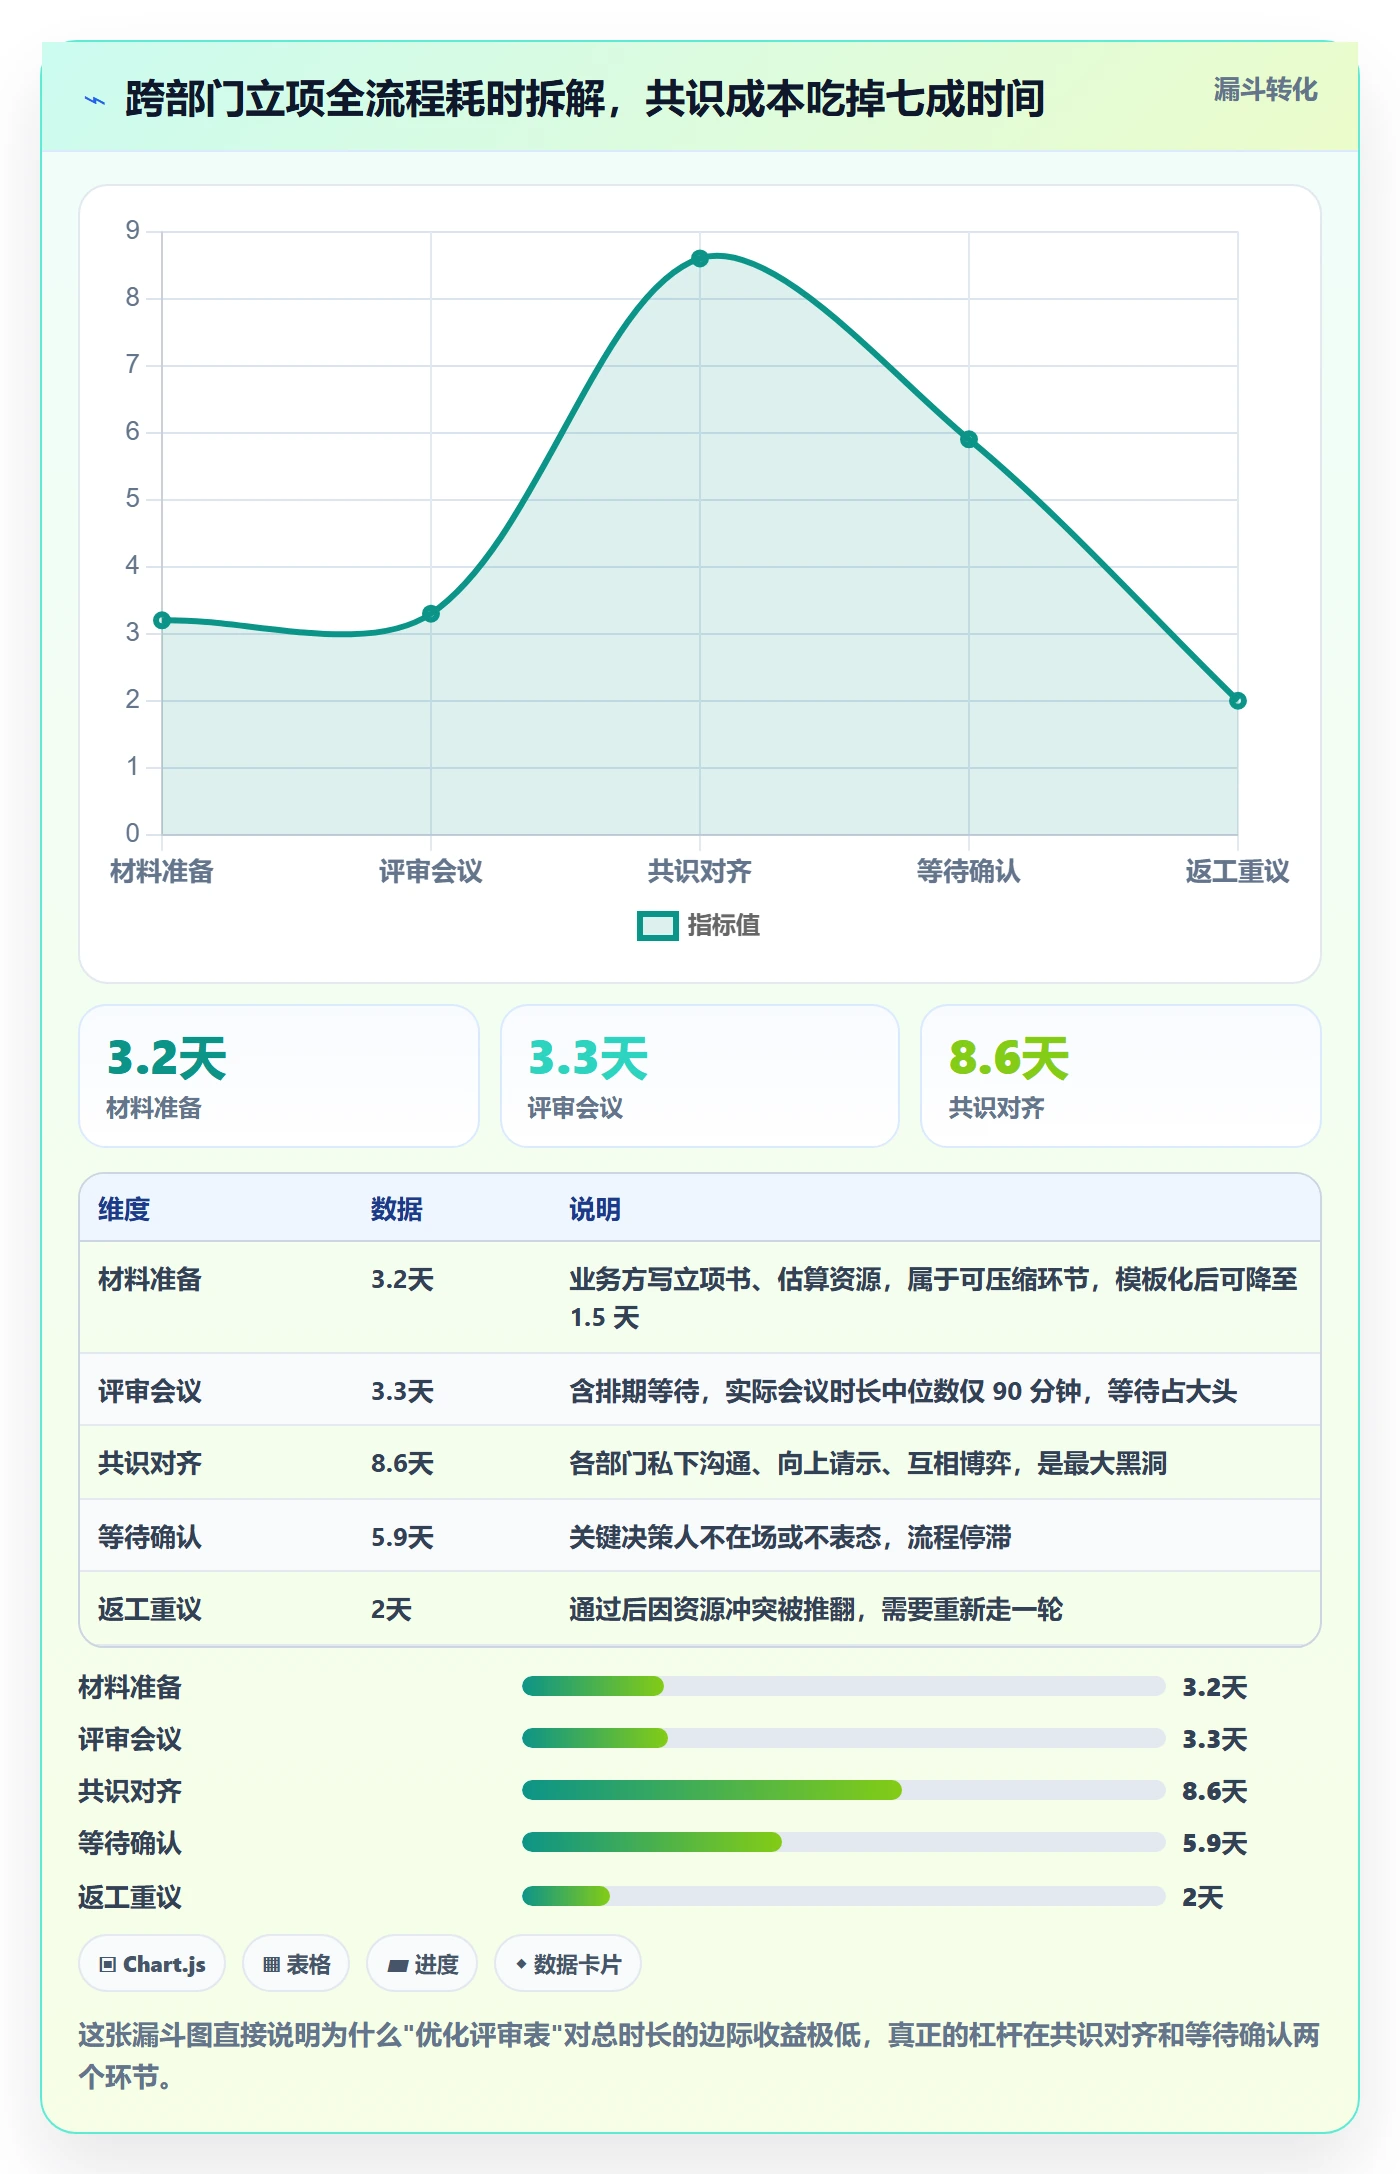Select the 共识对齐 table row cell
The height and width of the screenshot is (2174, 1400).
click(x=150, y=1463)
